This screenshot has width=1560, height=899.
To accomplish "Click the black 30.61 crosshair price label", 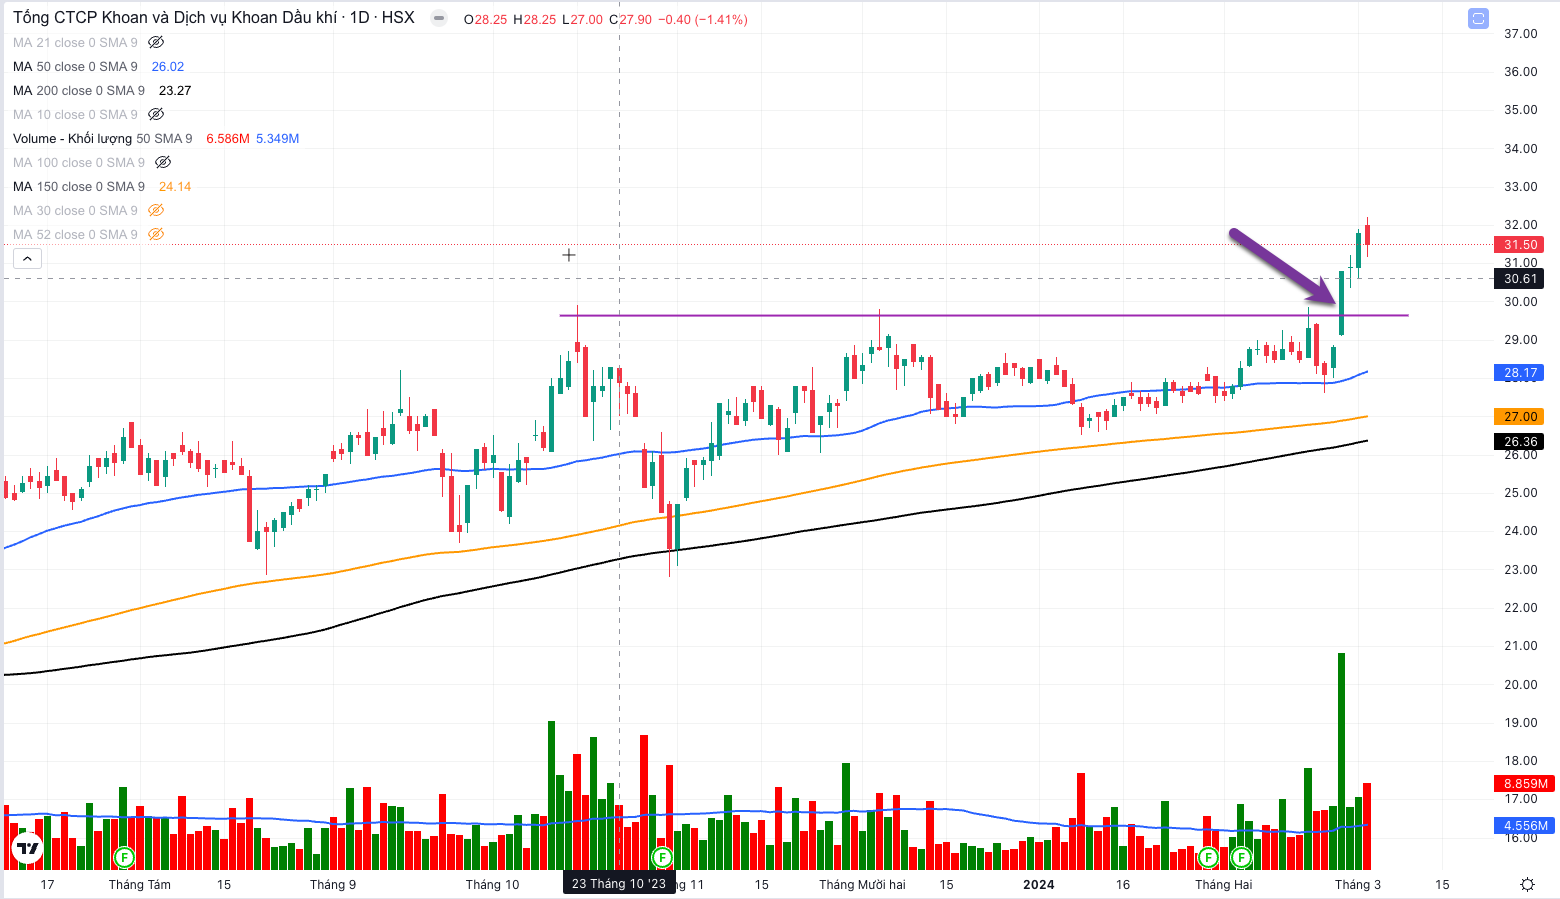I will [1520, 279].
